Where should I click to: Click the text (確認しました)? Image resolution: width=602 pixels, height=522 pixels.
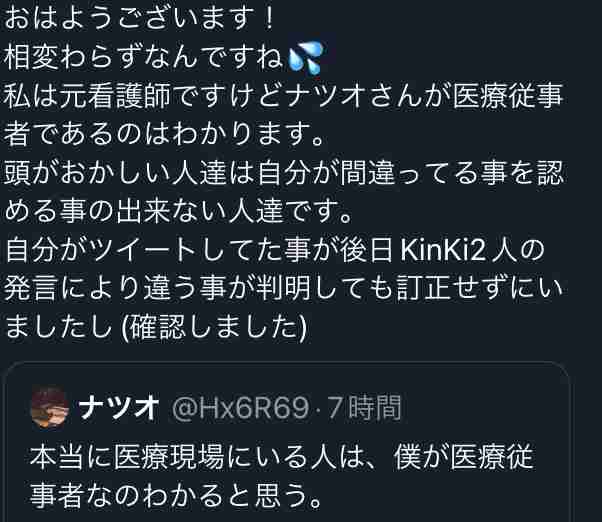point(213,327)
